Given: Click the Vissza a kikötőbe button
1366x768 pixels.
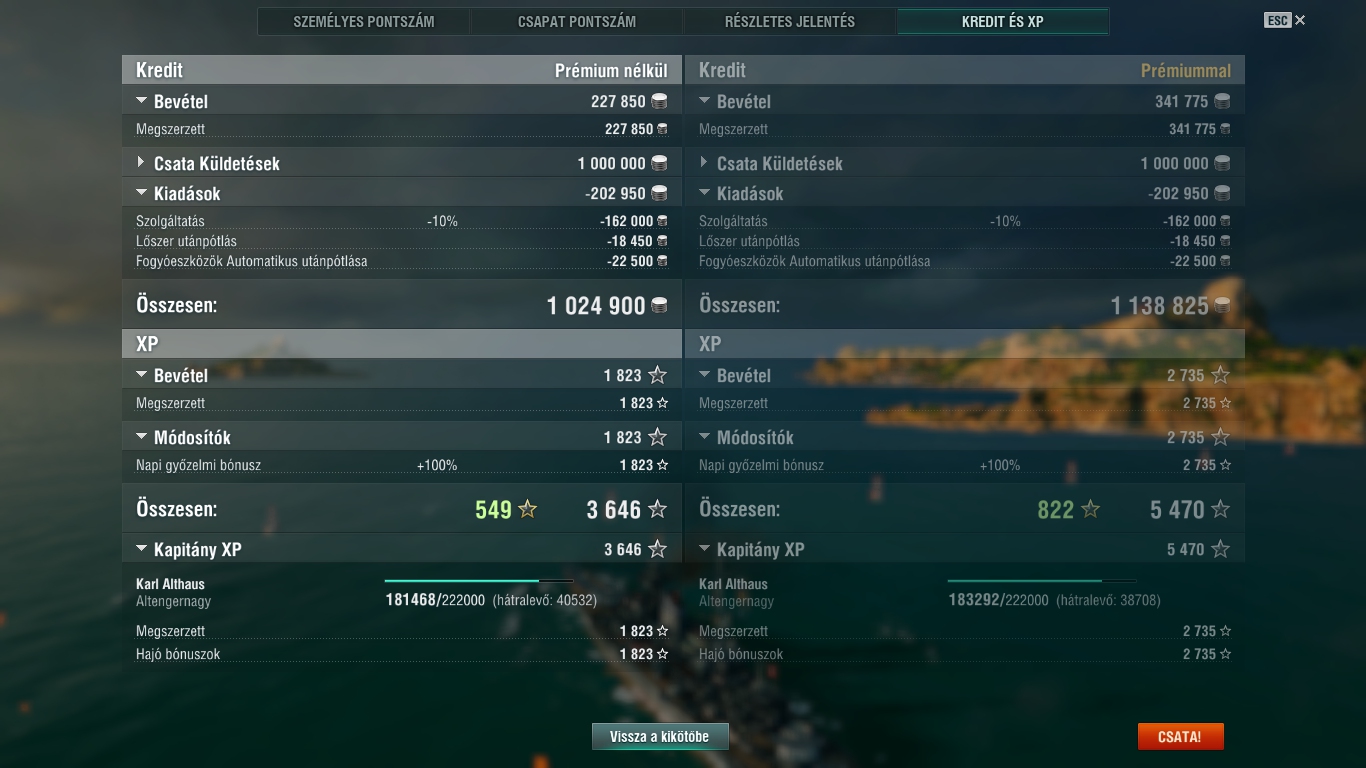Looking at the screenshot, I should point(660,737).
